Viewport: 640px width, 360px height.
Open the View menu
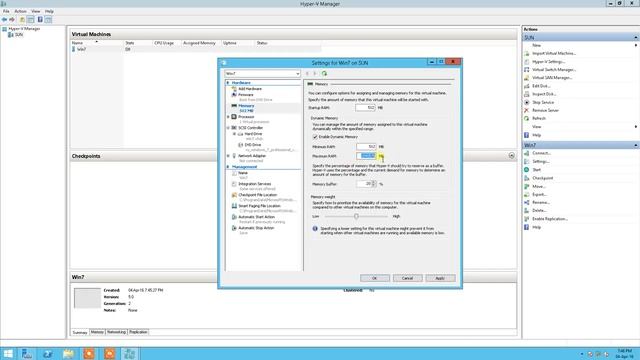click(36, 11)
